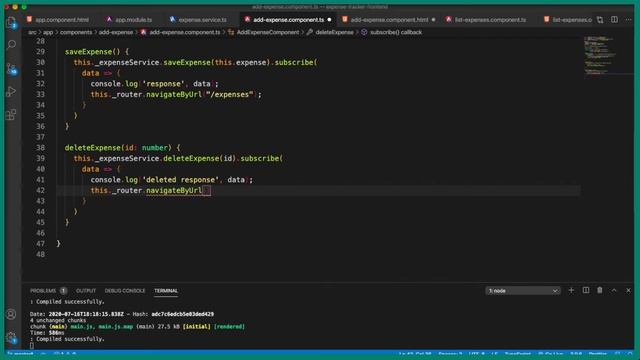This screenshot has width=640, height=360.
Task: Click the git branch item in status bar
Action: [20, 353]
